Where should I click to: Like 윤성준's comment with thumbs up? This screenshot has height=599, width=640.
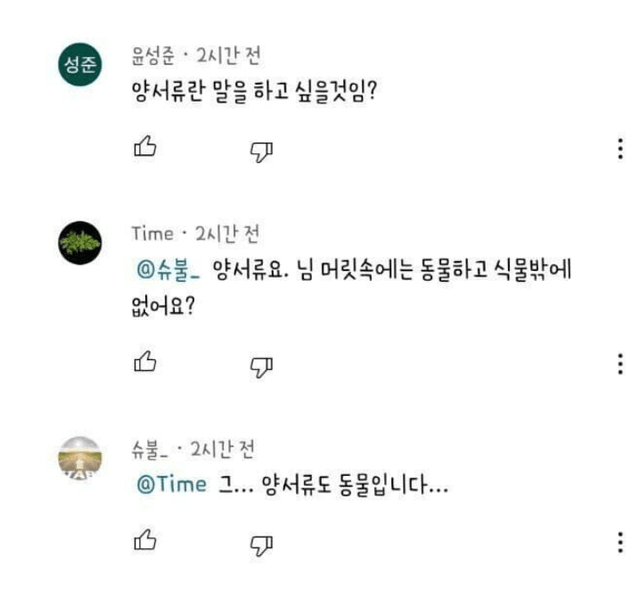145,148
